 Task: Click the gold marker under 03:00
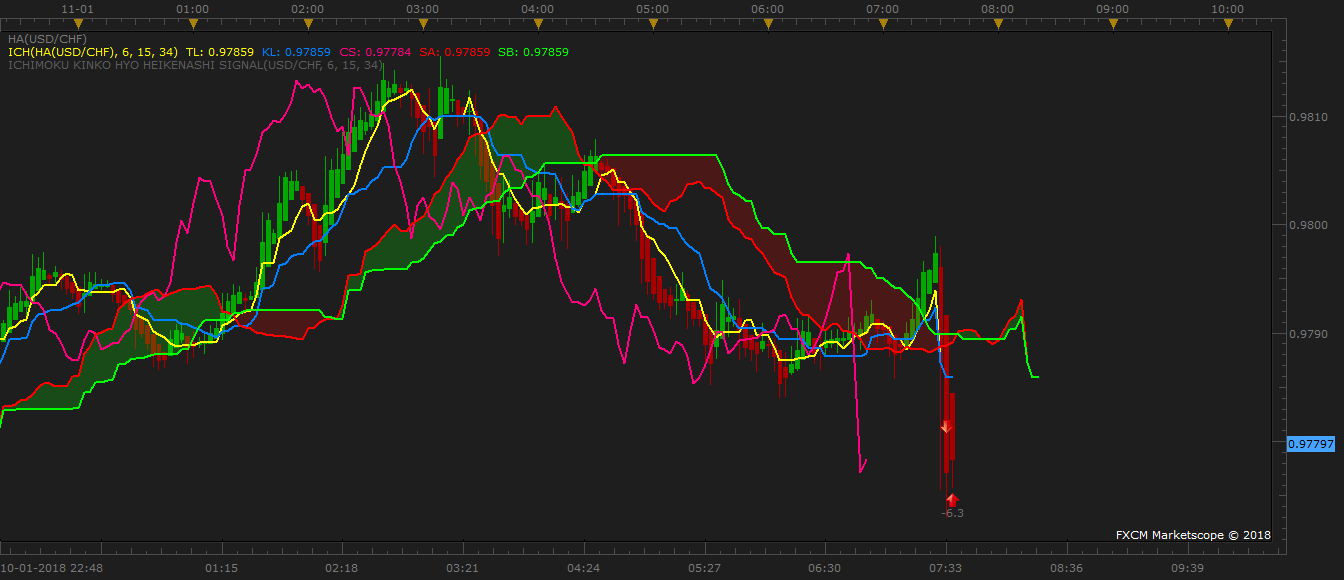coord(423,22)
